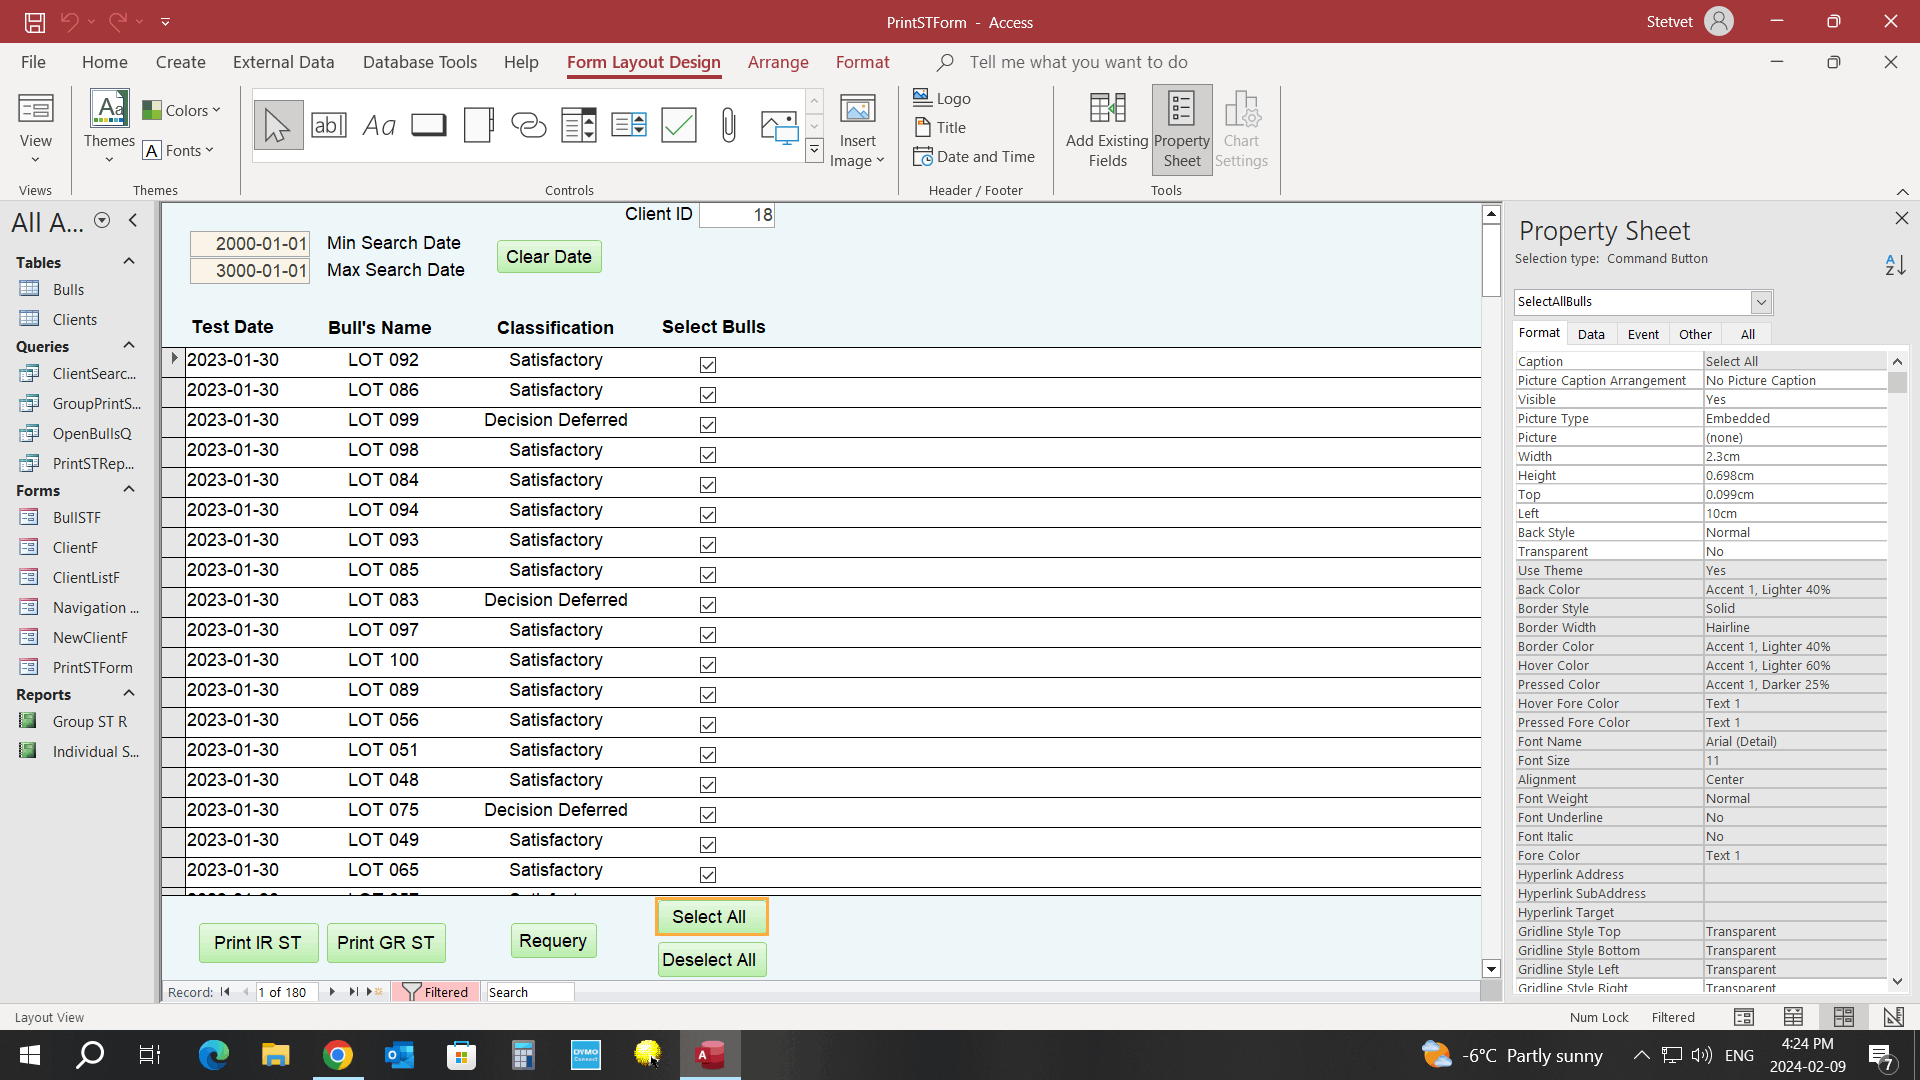Toggle the Property Sheet button
This screenshot has width=1920, height=1080.
point(1182,131)
